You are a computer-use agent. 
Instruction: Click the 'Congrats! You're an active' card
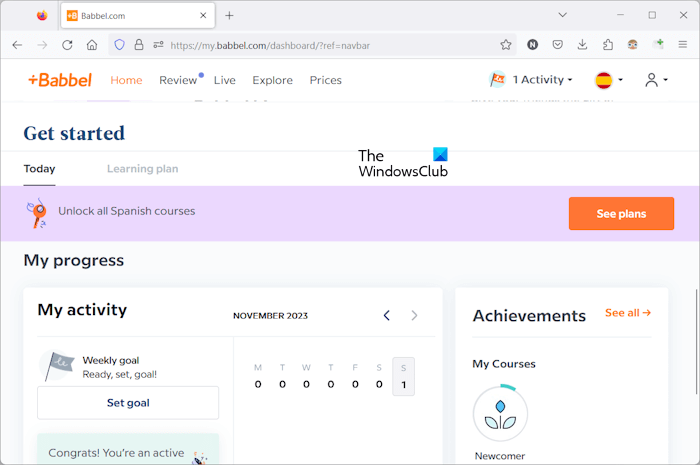[x=128, y=449]
